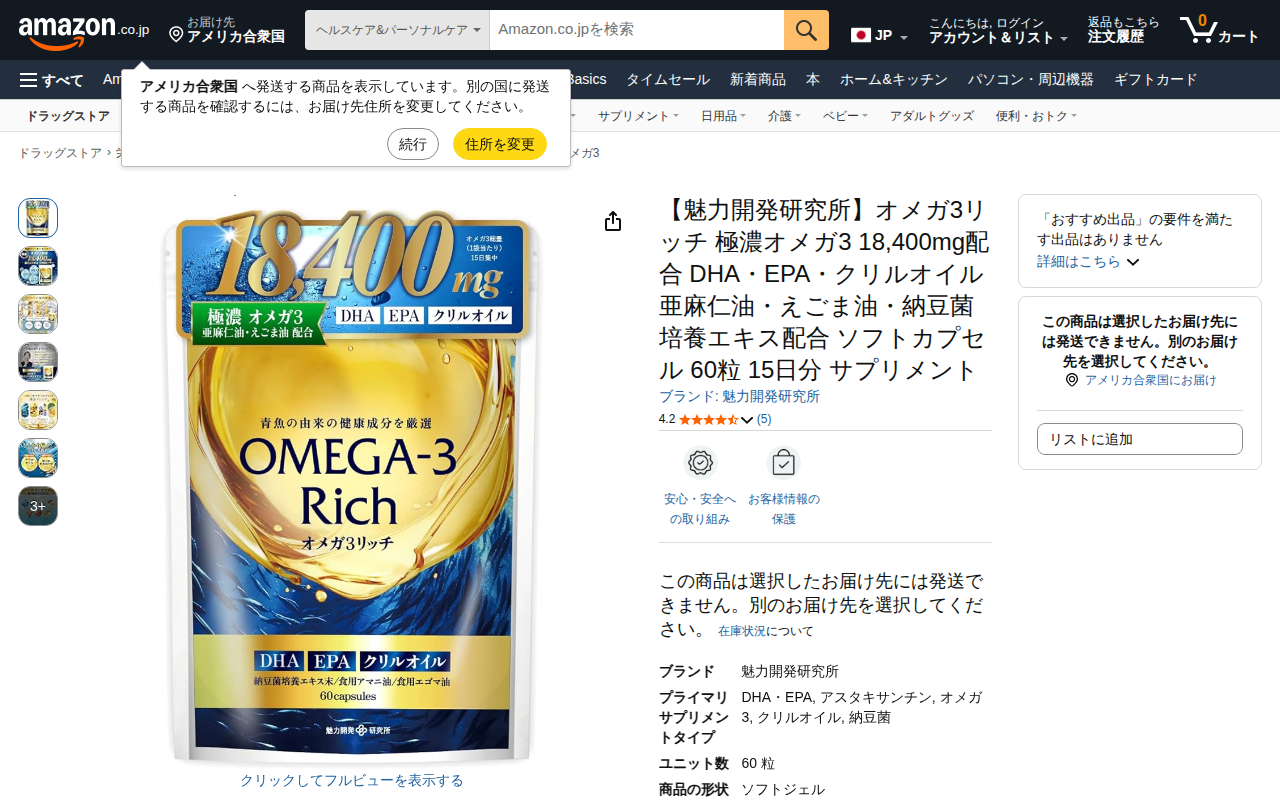Expand the rating breakdown arrow next to stars
Viewport: 1280px width, 800px height.
tap(747, 420)
